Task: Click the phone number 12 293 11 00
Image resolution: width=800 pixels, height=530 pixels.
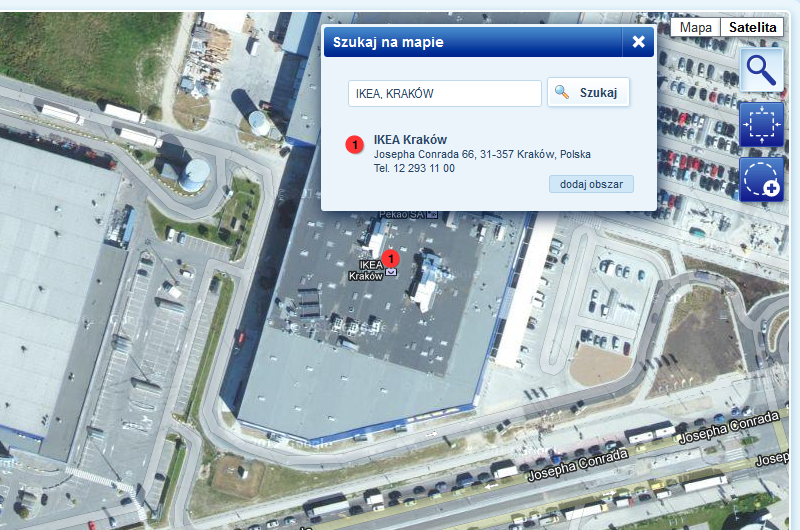Action: (423, 168)
